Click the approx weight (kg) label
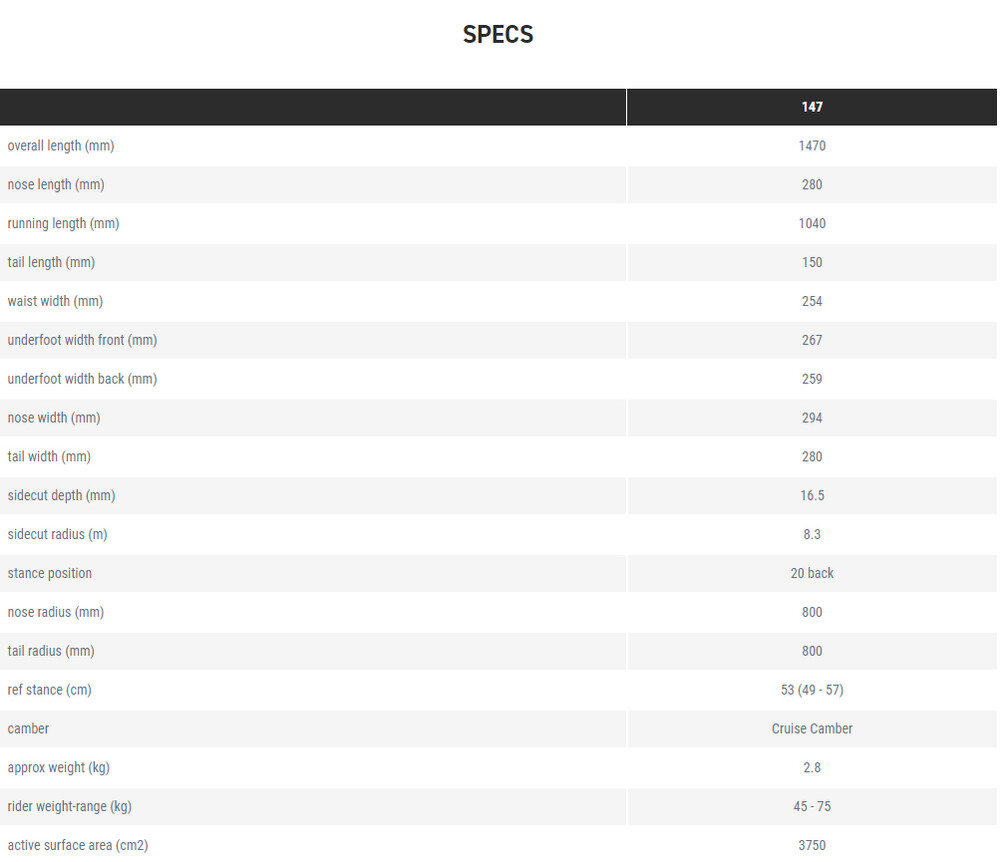 [x=58, y=768]
